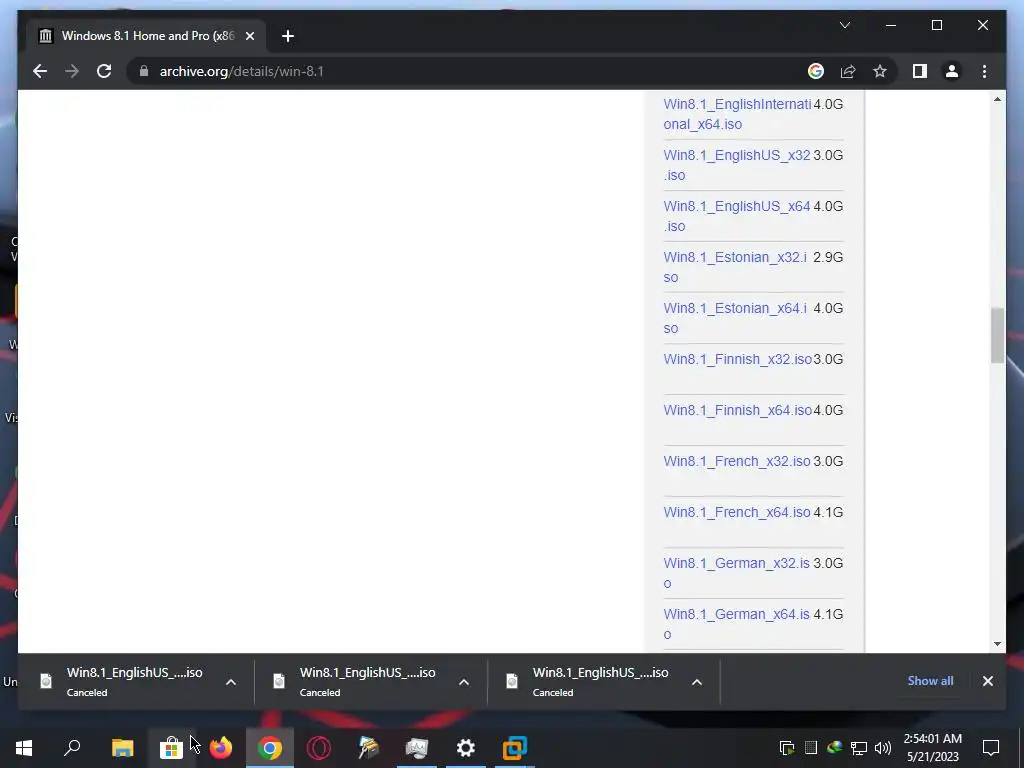Share this page icon

pos(848,71)
